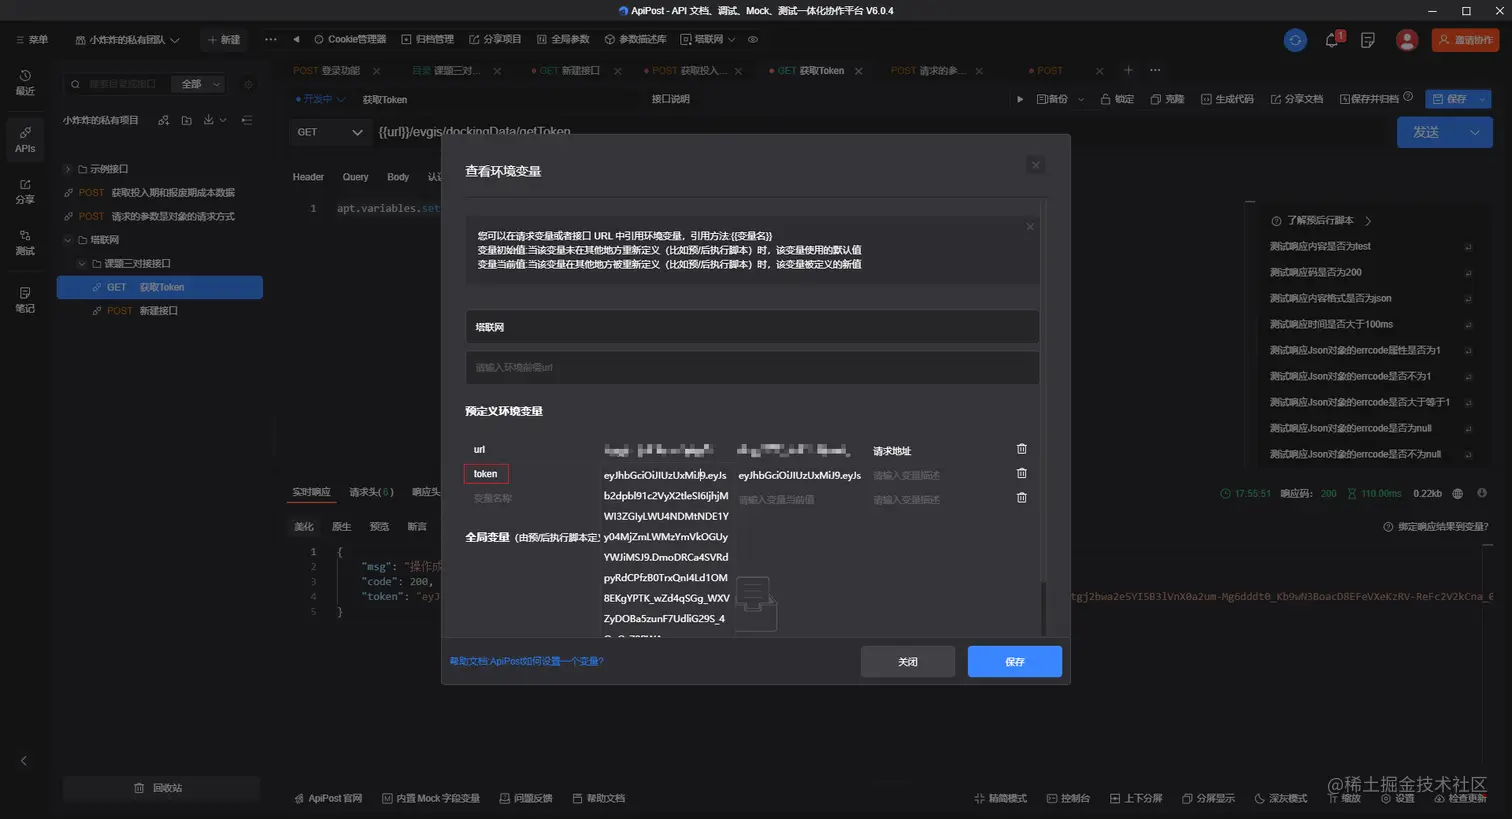Collapse the left sidebar with the arrow
The width and height of the screenshot is (1512, 819).
click(24, 761)
